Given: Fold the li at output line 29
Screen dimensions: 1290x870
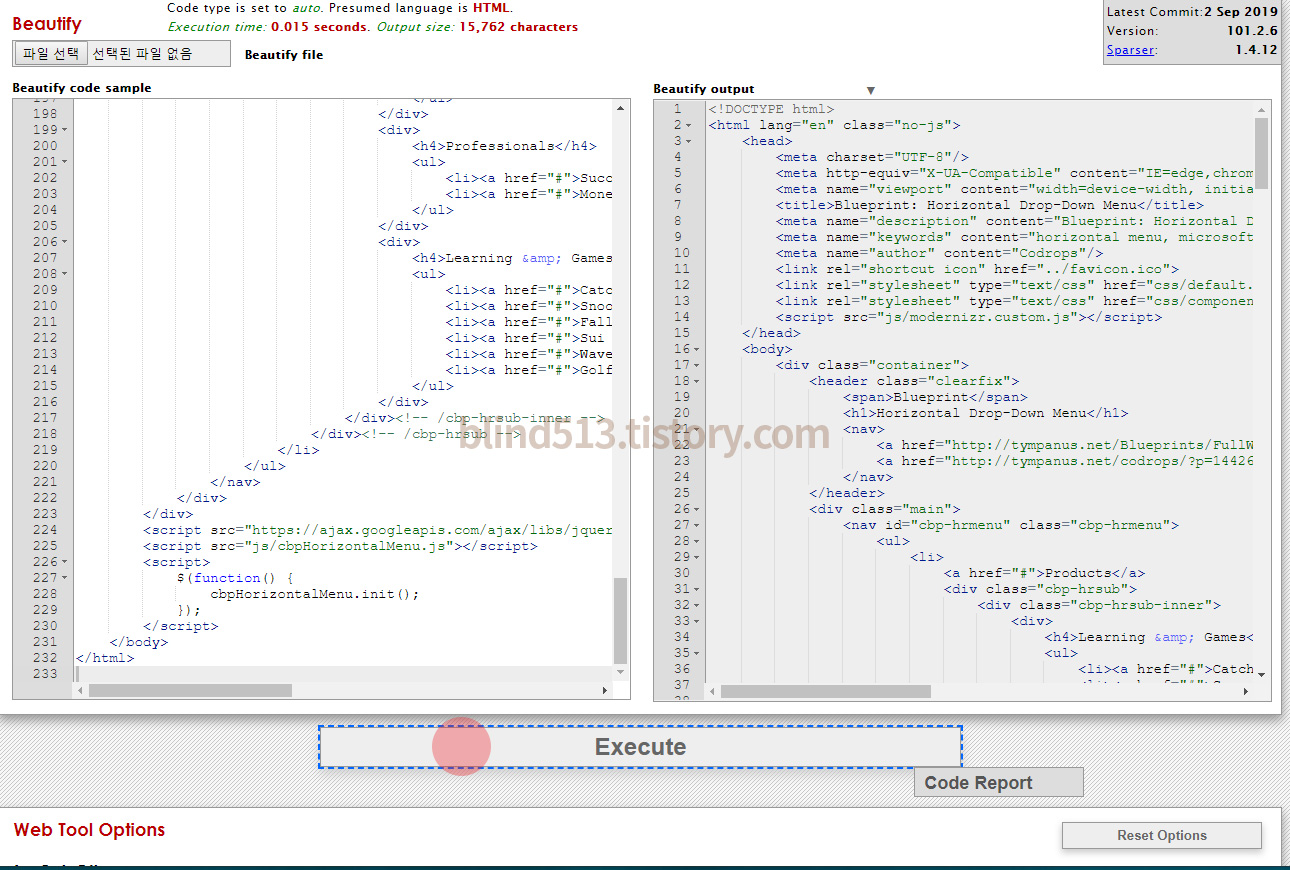Looking at the screenshot, I should [697, 557].
